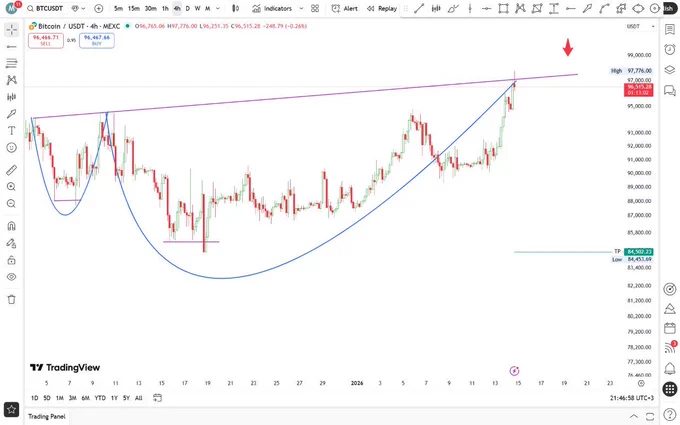The width and height of the screenshot is (680, 425).
Task: Maximize the bottom trading panel
Action: coord(650,416)
